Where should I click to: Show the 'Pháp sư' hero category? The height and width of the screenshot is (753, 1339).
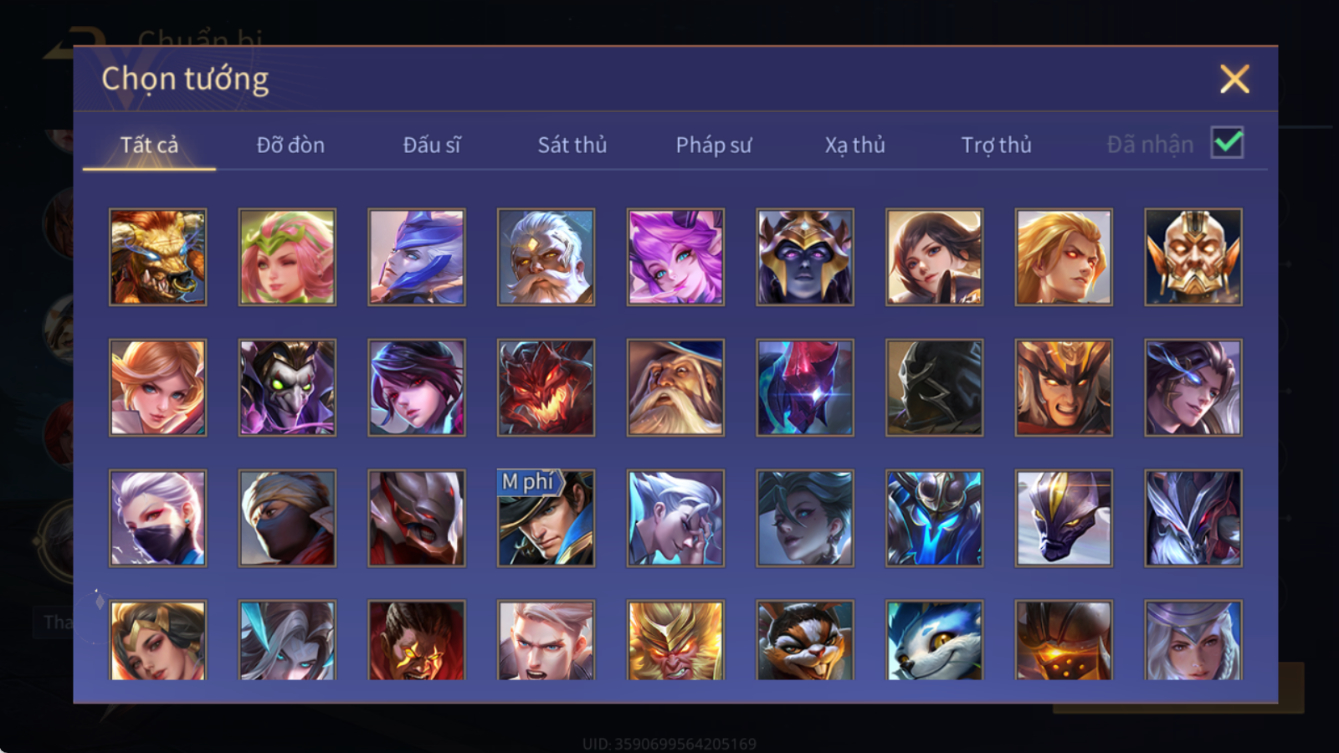(713, 145)
